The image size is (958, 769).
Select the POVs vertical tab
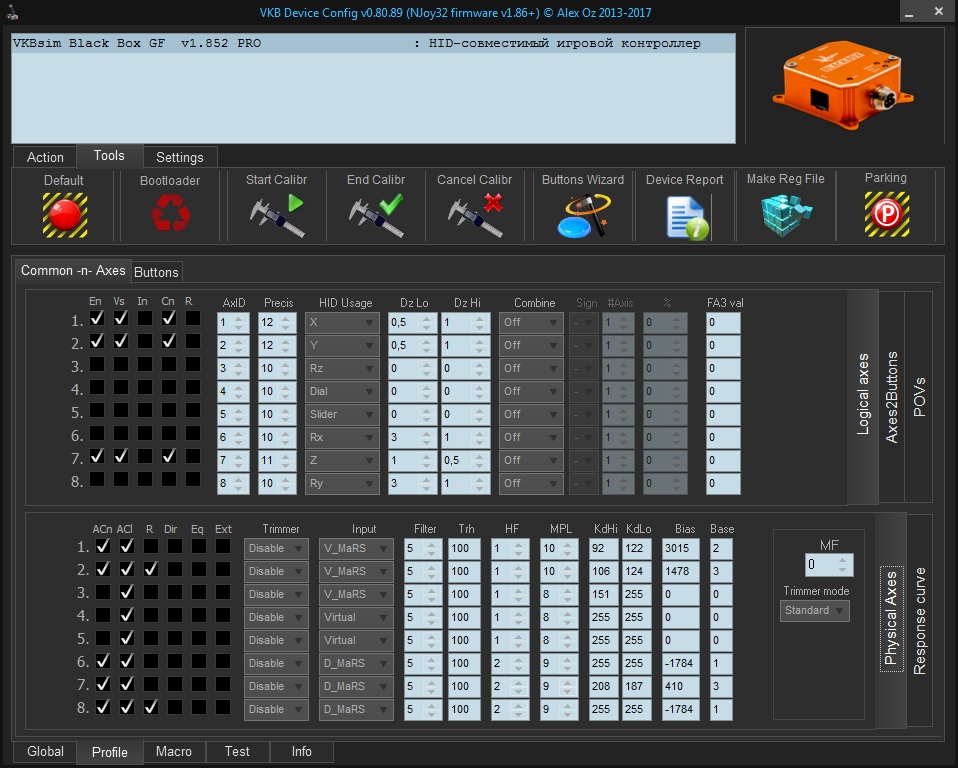click(x=919, y=397)
